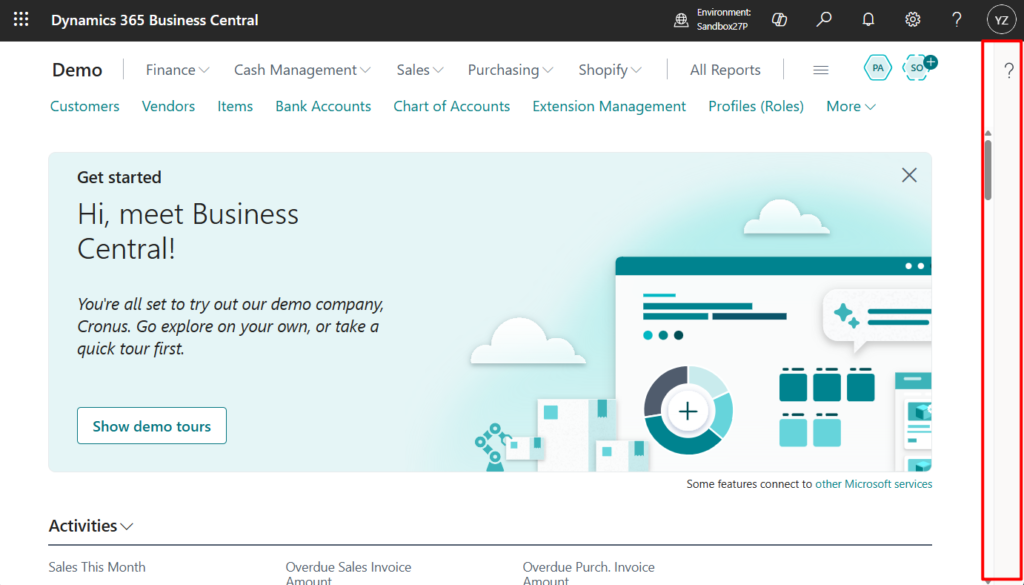Collapse the Activities section chevron
Viewport: 1024px width, 585px height.
(x=127, y=527)
